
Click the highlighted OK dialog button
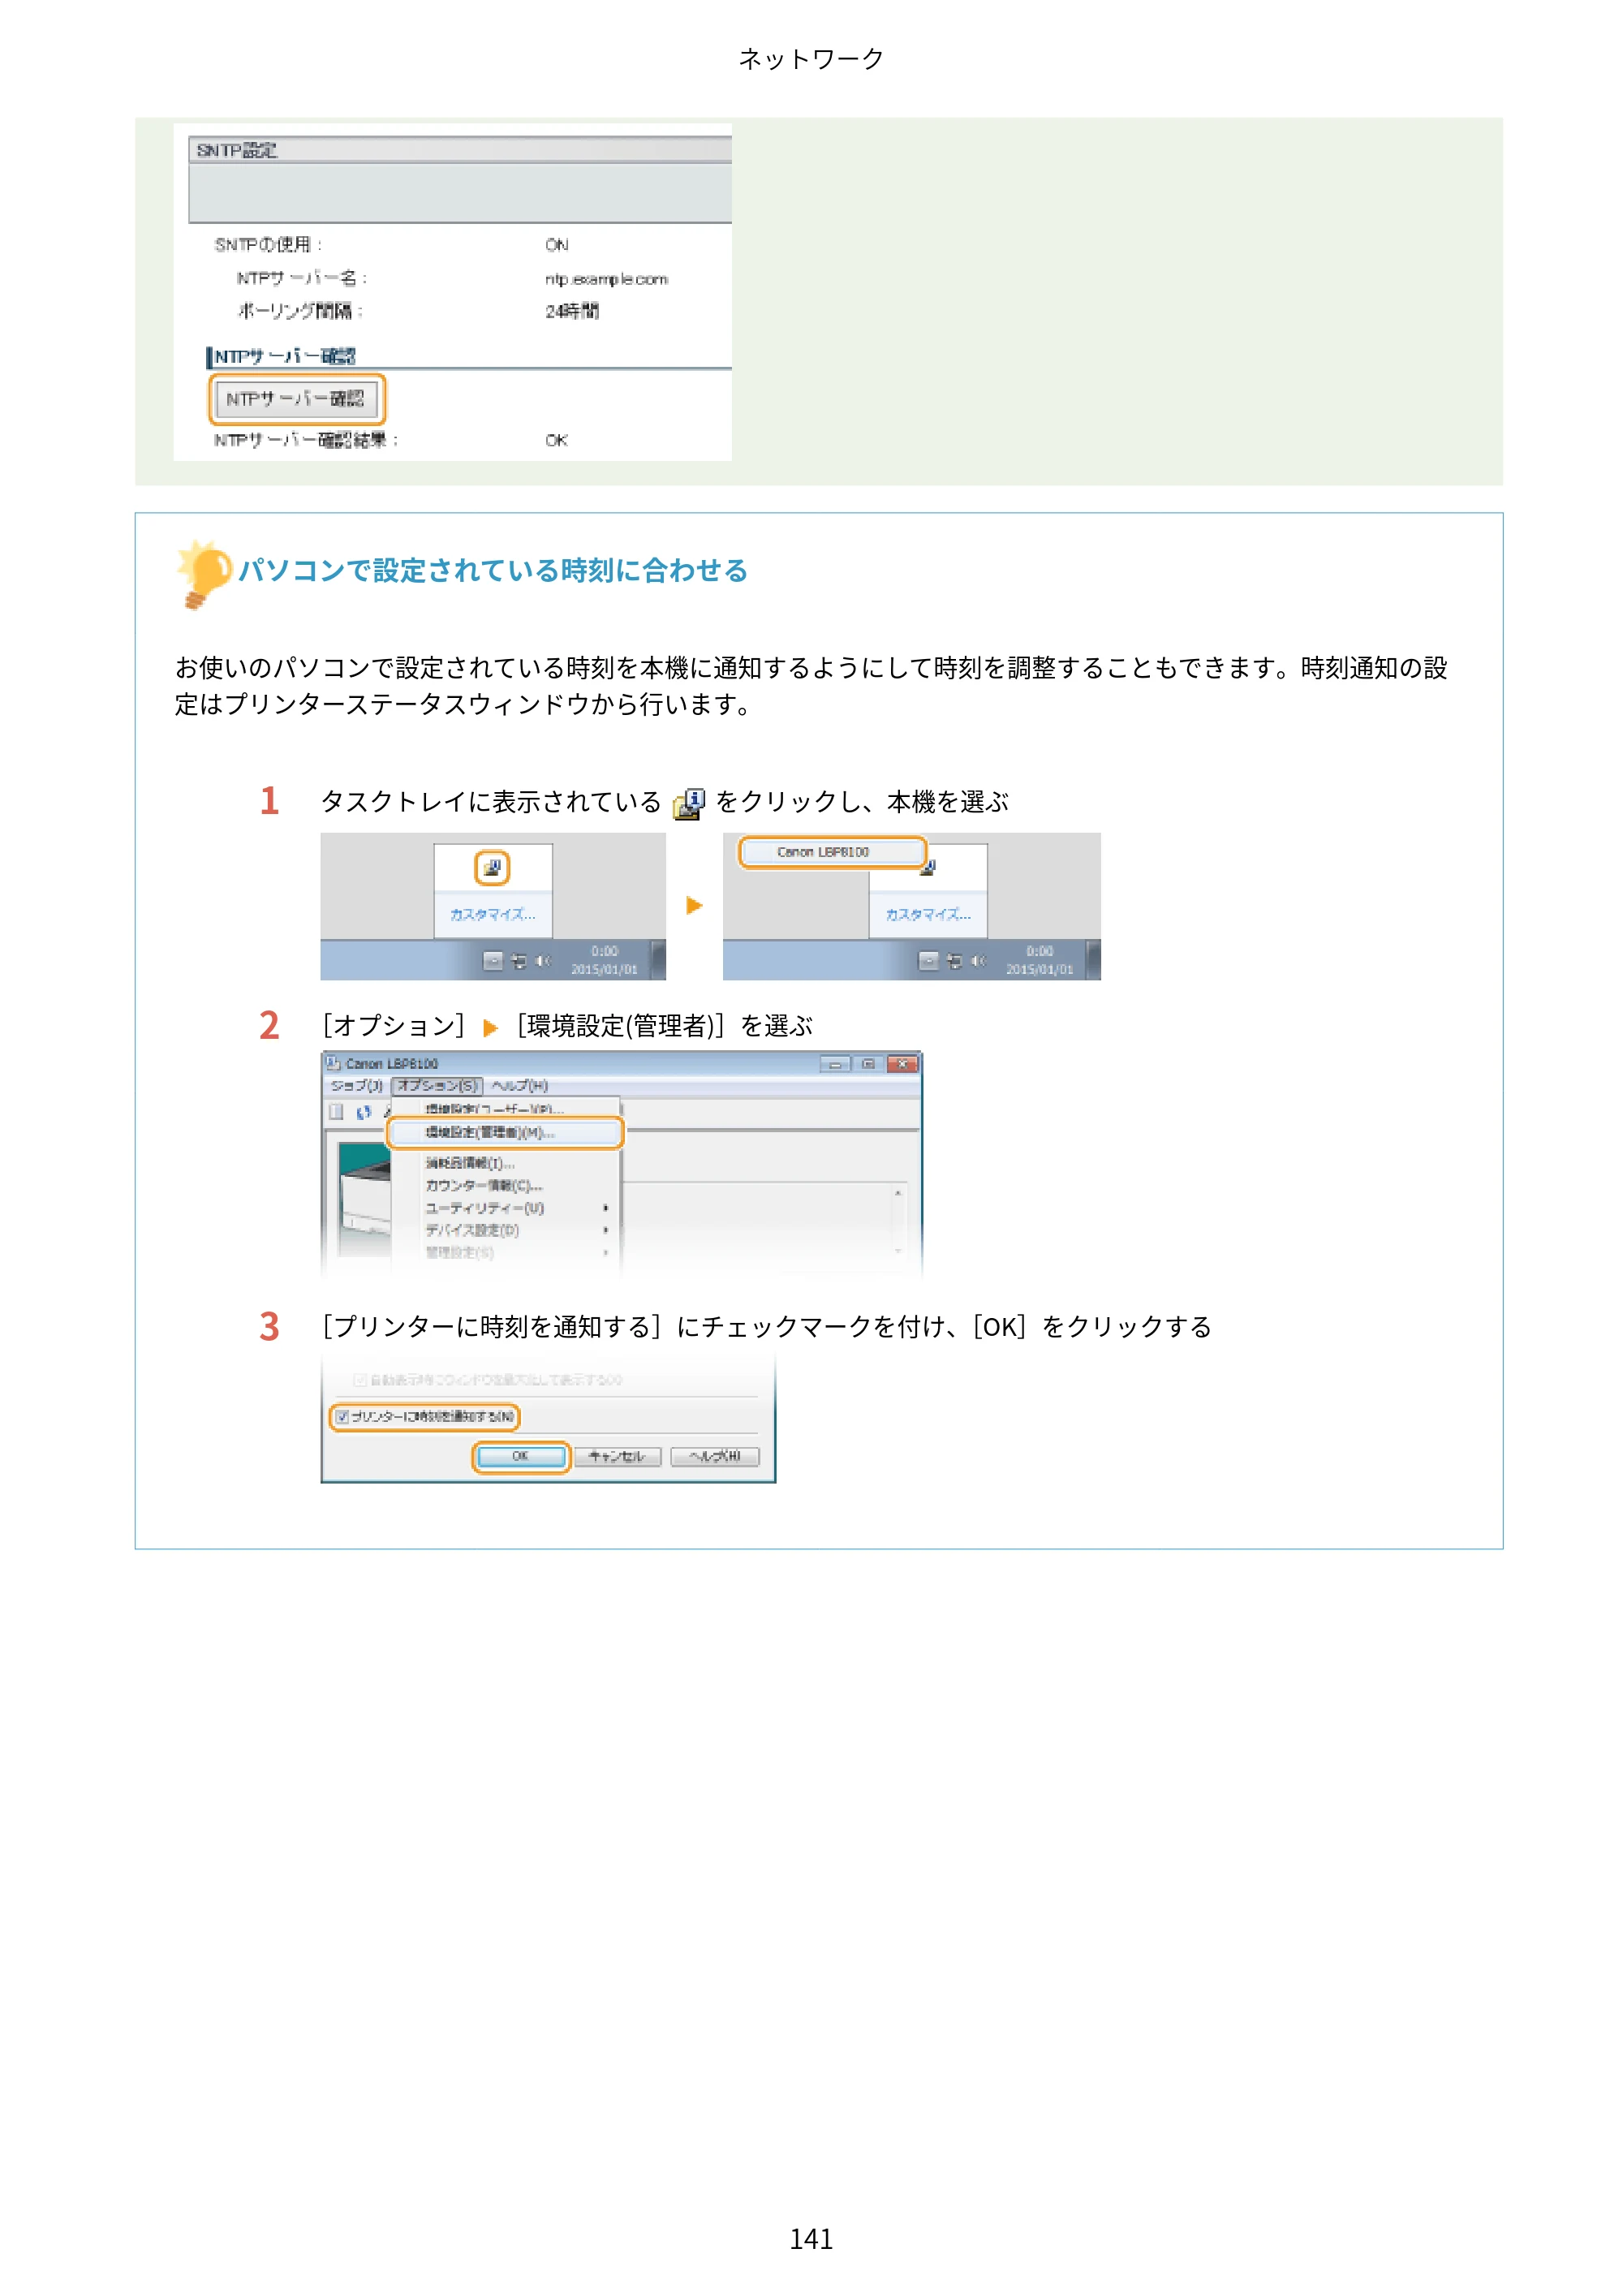click(520, 1456)
